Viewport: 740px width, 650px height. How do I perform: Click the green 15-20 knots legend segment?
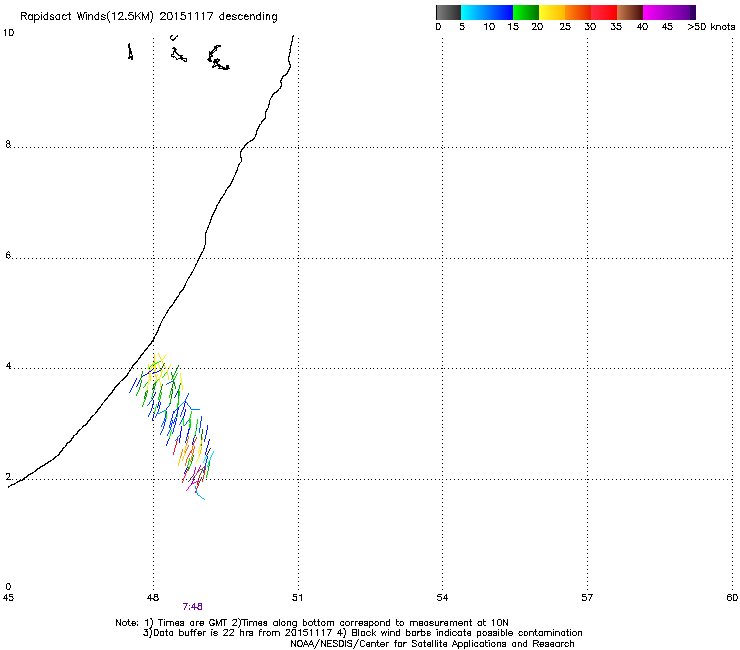point(526,12)
